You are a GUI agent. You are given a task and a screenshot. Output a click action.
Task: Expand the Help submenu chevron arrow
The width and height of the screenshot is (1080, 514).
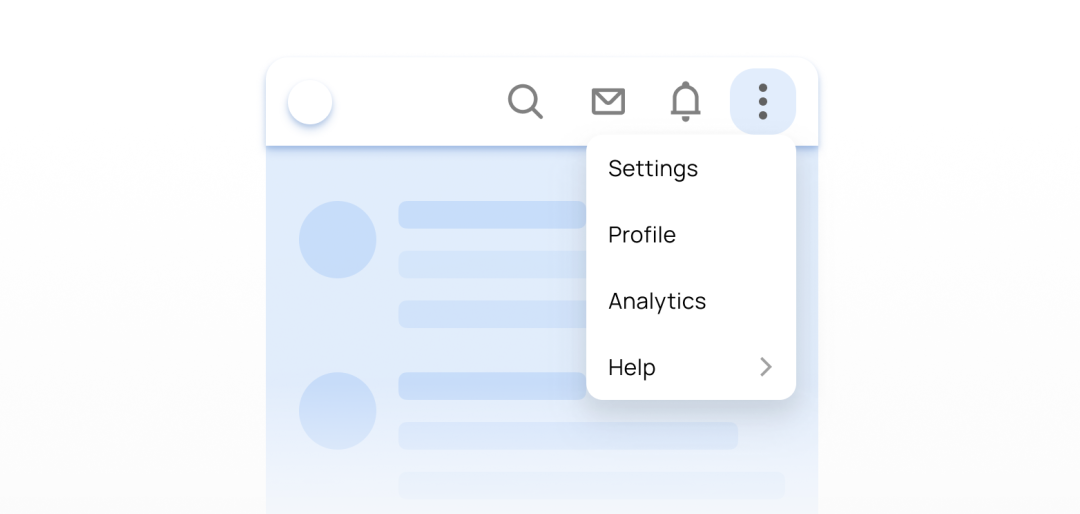(x=765, y=367)
